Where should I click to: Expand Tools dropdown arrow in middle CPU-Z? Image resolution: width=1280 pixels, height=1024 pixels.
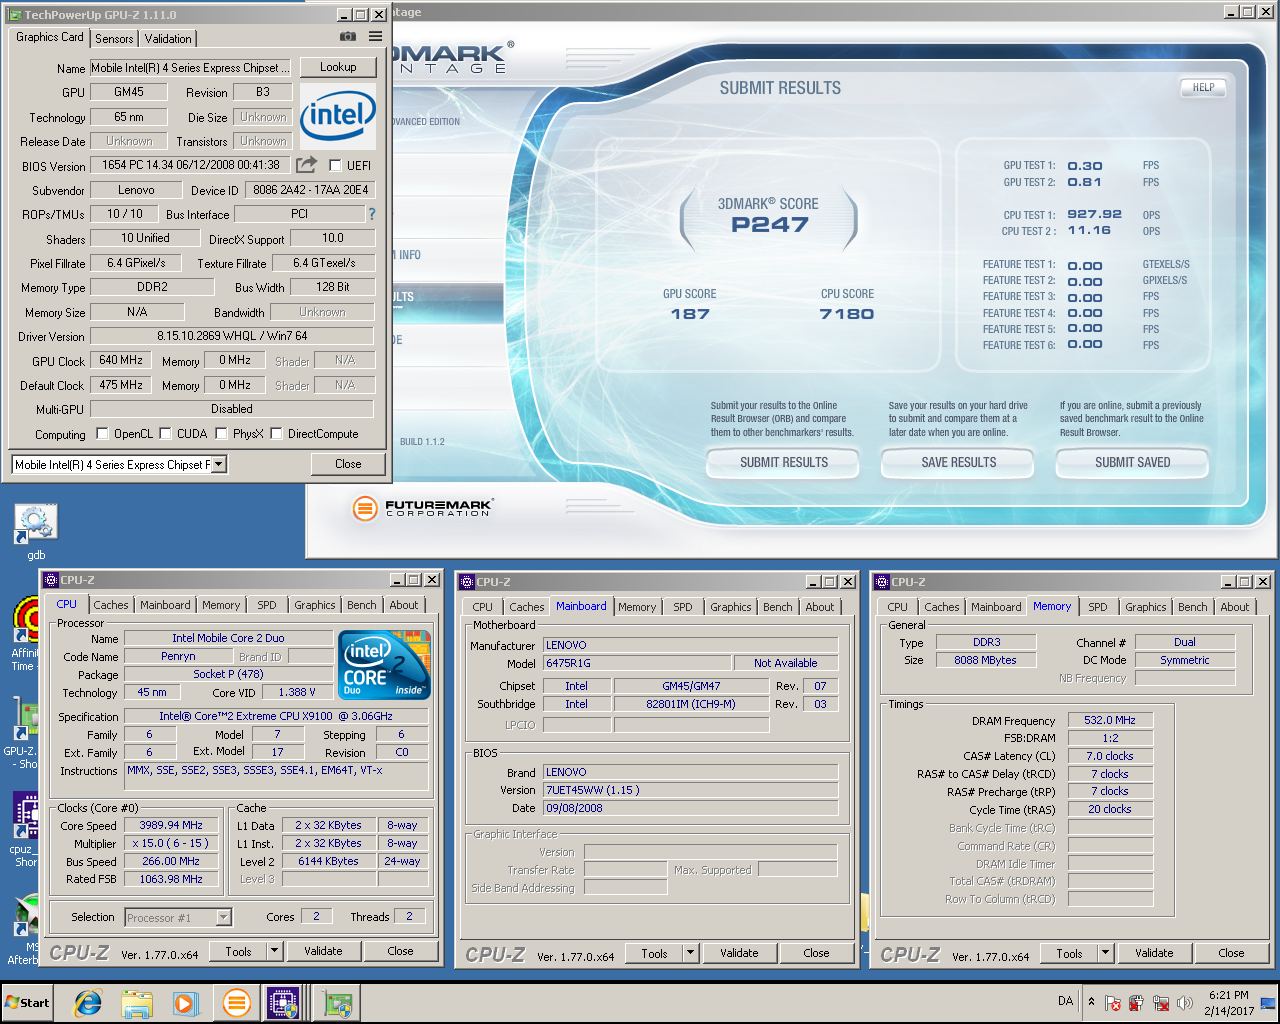point(690,953)
